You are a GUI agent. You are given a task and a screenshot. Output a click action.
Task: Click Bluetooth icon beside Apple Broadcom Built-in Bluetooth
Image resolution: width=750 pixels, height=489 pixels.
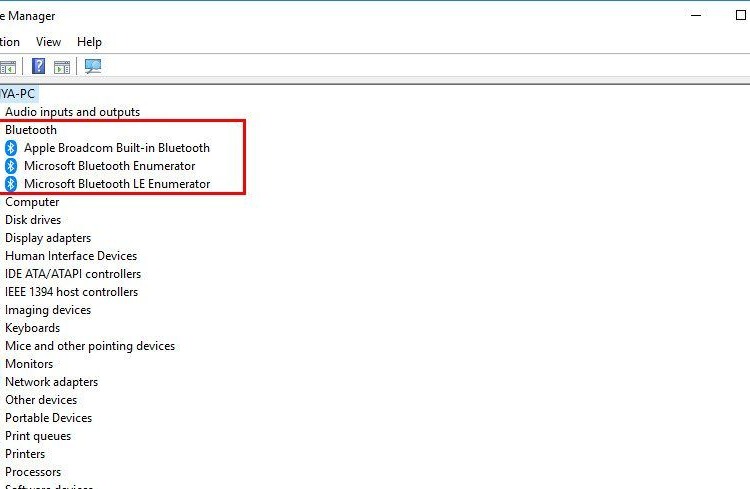11,148
